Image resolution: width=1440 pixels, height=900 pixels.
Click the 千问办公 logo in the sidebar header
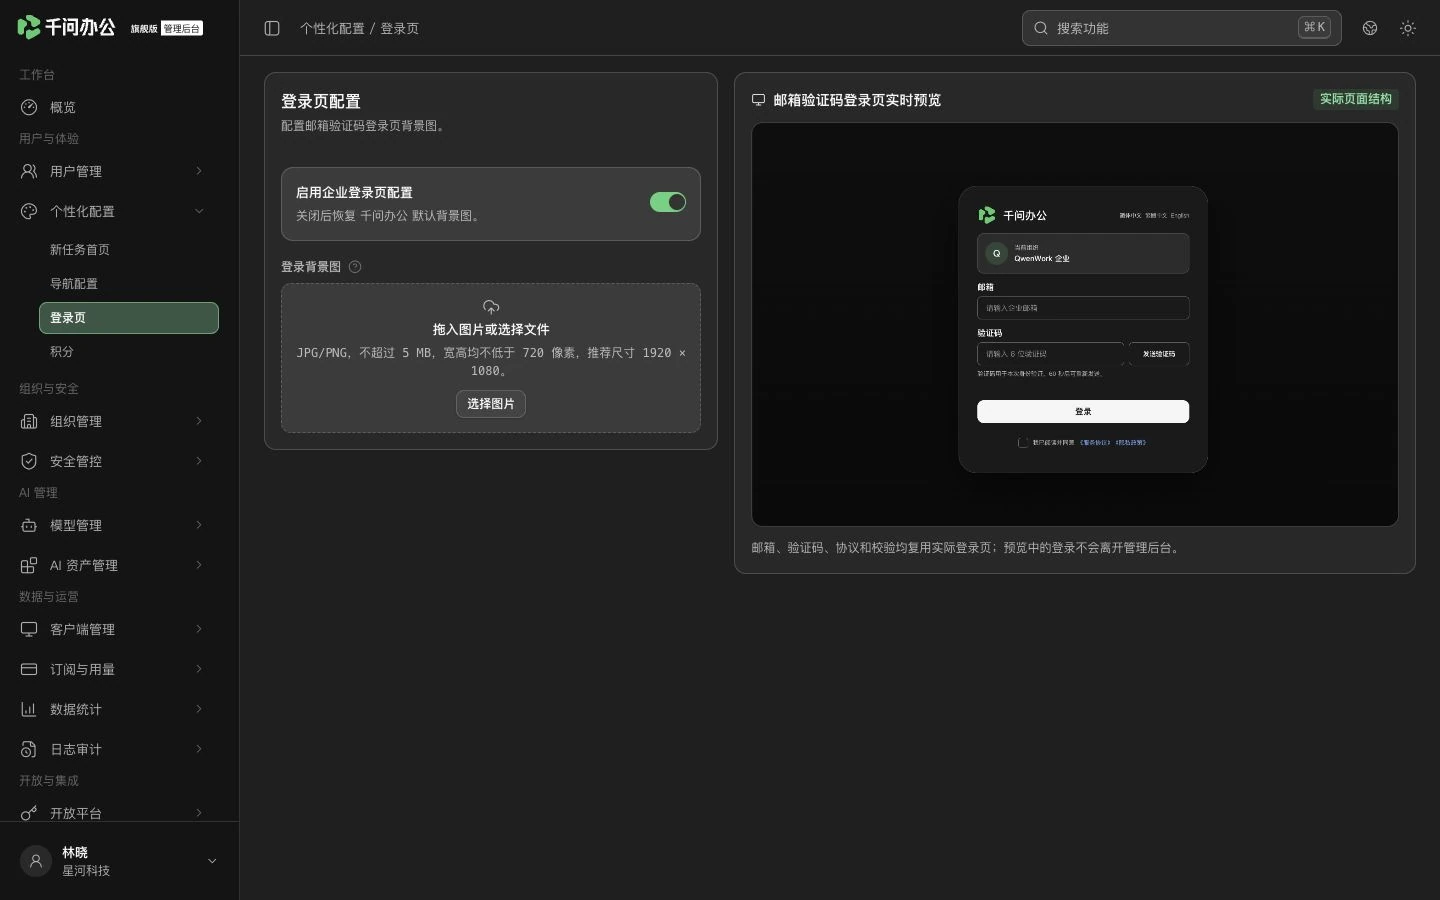pos(67,27)
